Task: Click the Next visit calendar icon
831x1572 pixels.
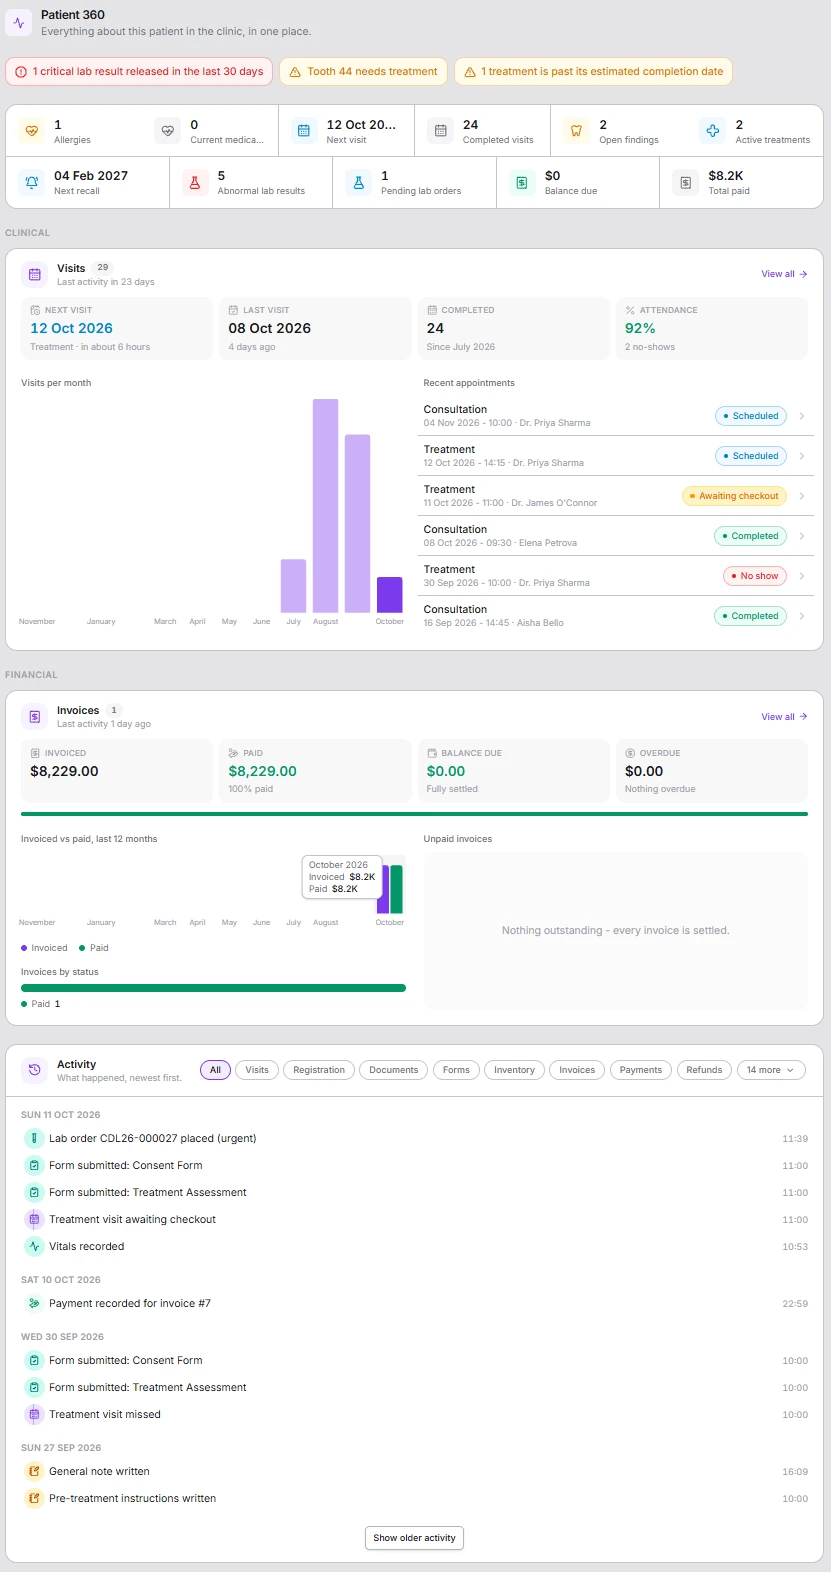Action: [304, 131]
